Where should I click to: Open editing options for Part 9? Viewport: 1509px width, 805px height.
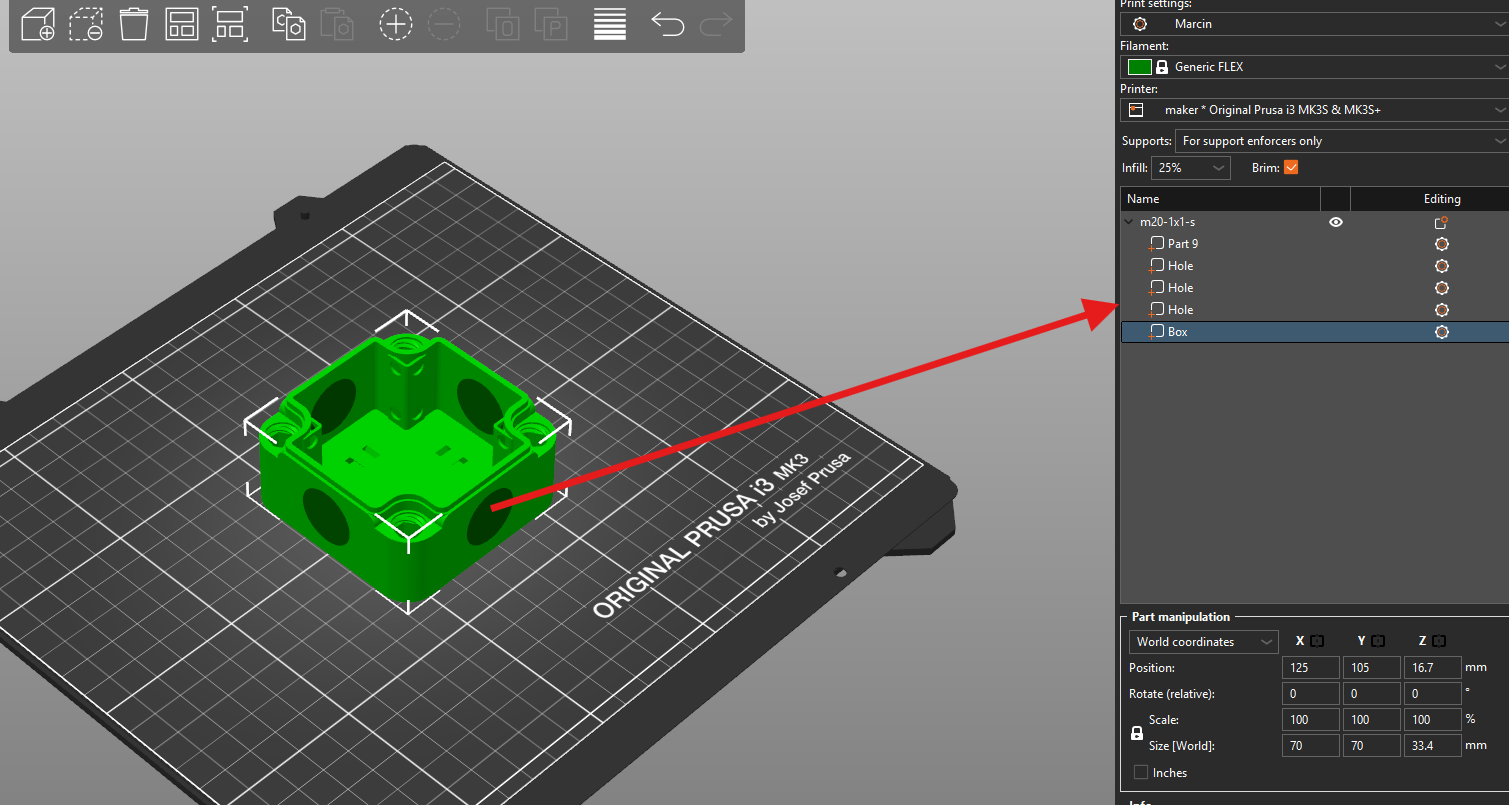(x=1441, y=244)
